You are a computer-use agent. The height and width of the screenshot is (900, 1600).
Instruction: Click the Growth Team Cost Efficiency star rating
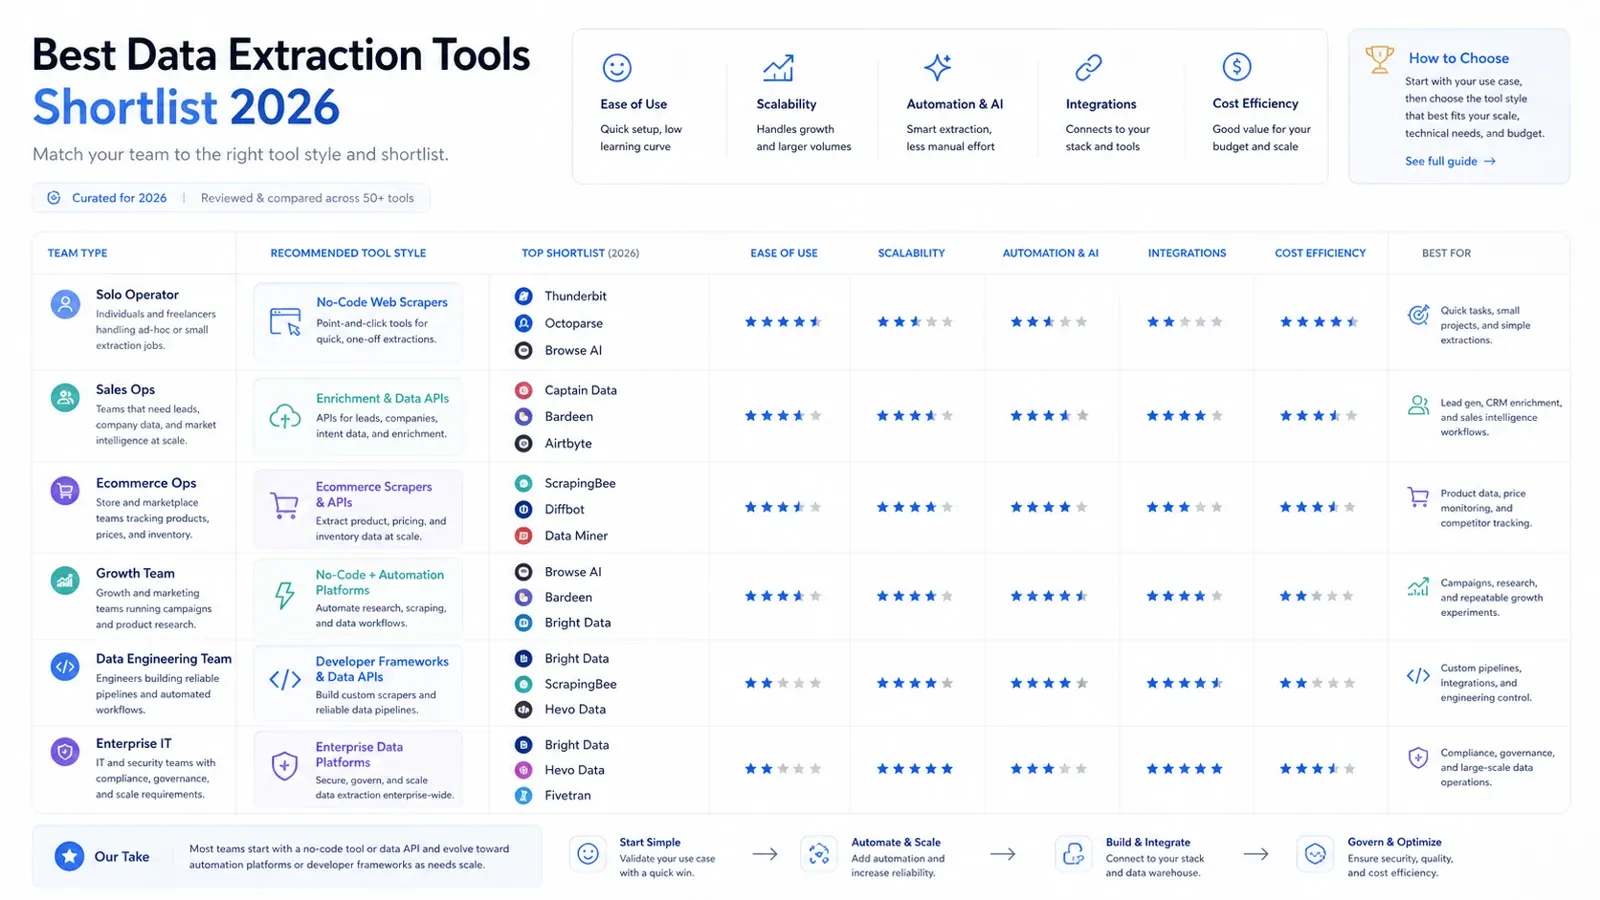coord(1317,596)
